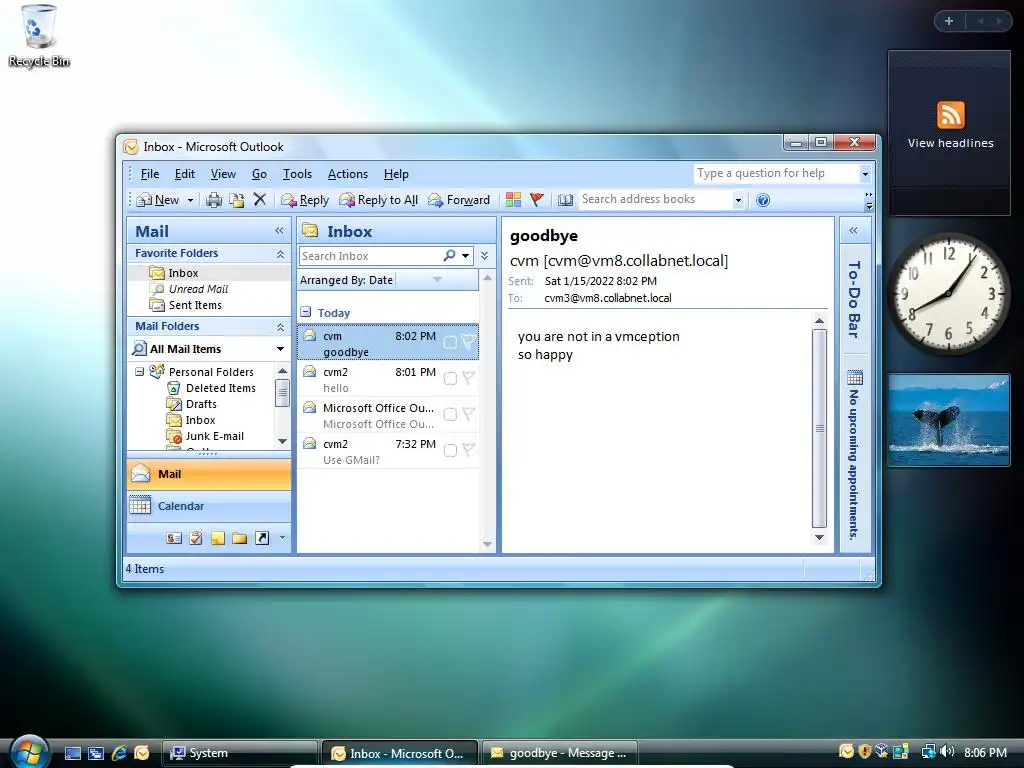The image size is (1024, 768).
Task: Select Drafts folder in Personal Folders
Action: 201,404
